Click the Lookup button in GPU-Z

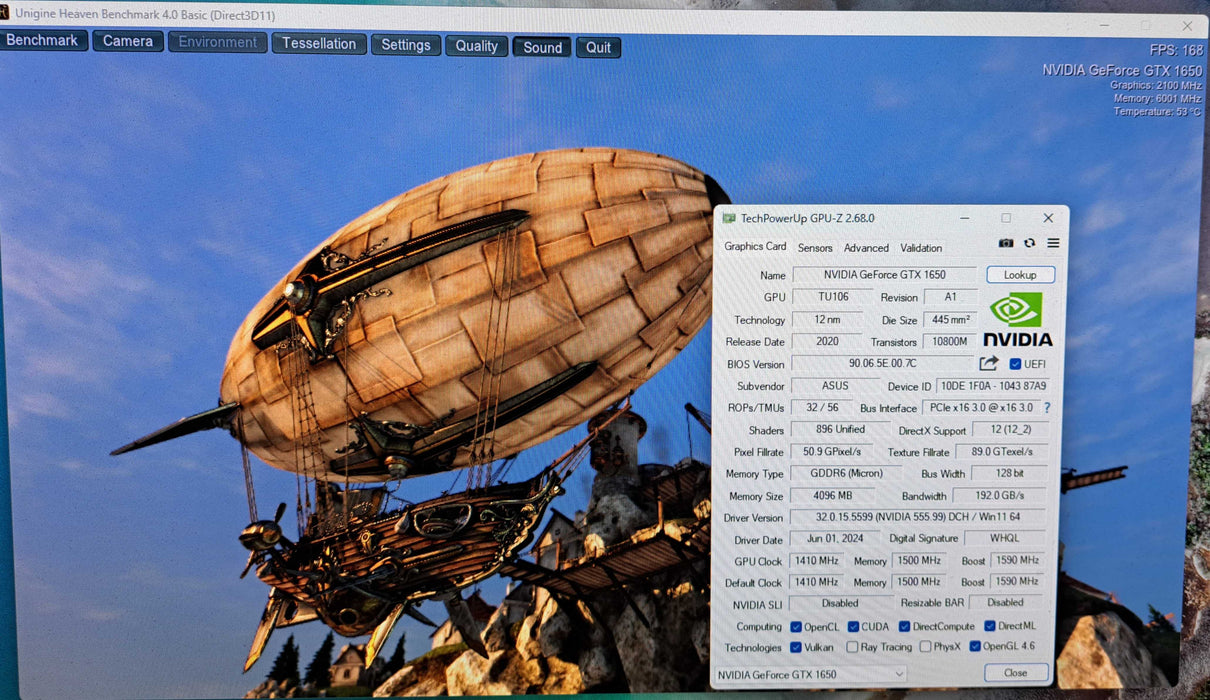point(1020,274)
